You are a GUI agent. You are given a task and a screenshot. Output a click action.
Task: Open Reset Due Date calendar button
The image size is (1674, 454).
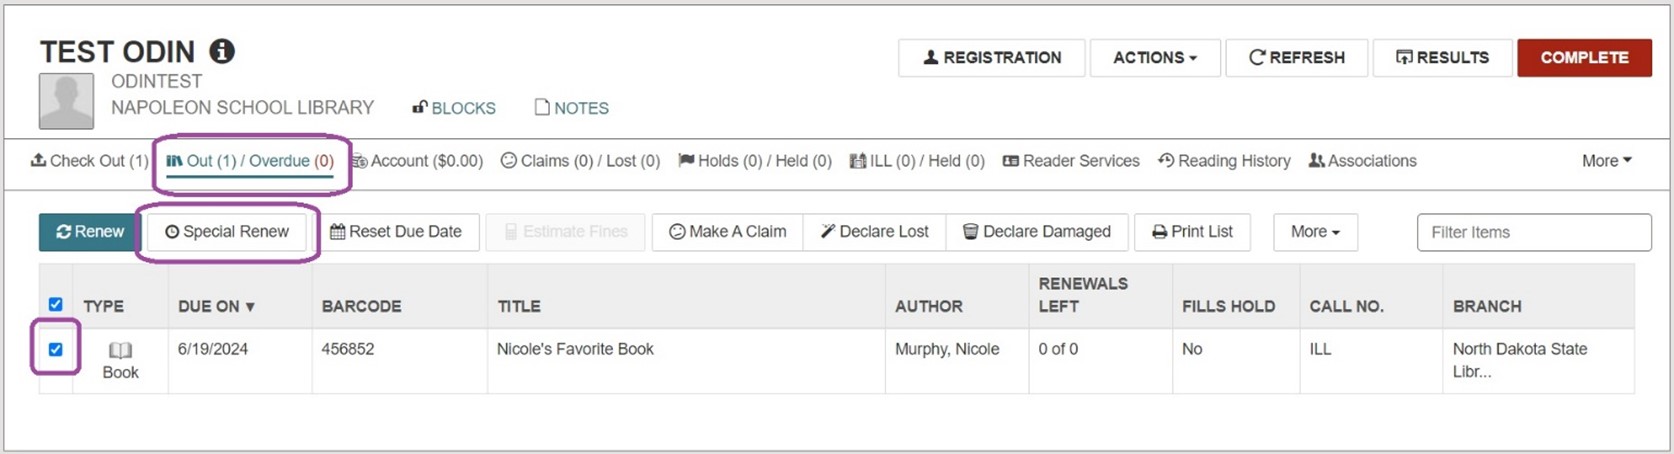click(x=396, y=232)
